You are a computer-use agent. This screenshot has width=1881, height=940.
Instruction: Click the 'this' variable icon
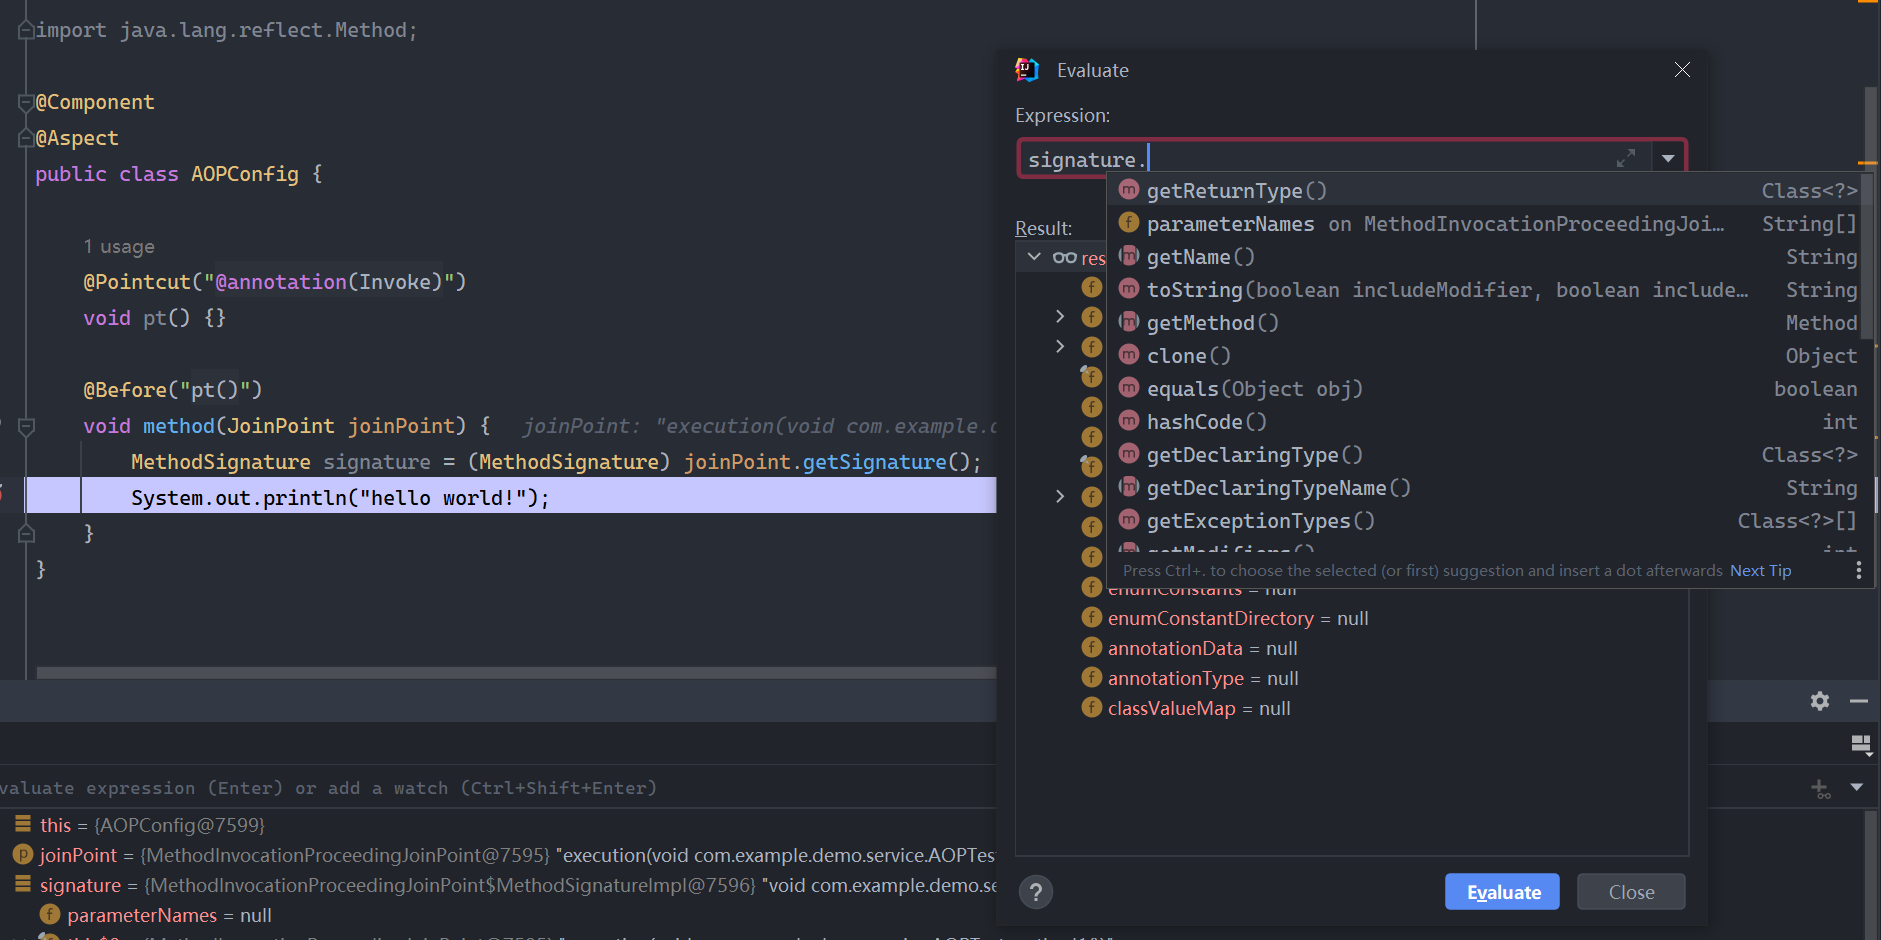tap(22, 824)
